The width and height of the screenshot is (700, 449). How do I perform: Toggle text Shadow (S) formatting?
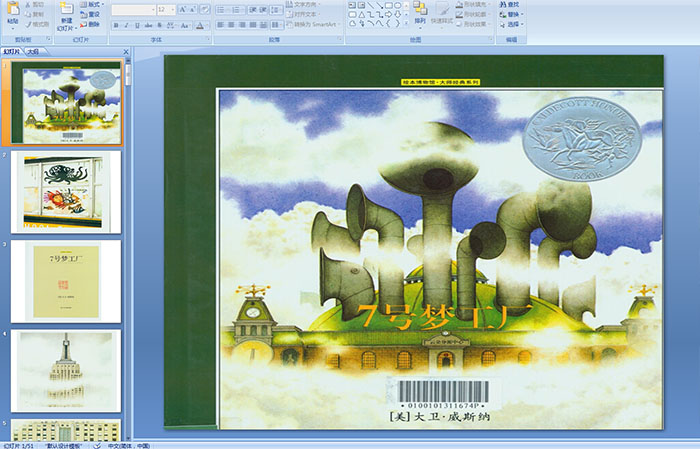coord(159,25)
